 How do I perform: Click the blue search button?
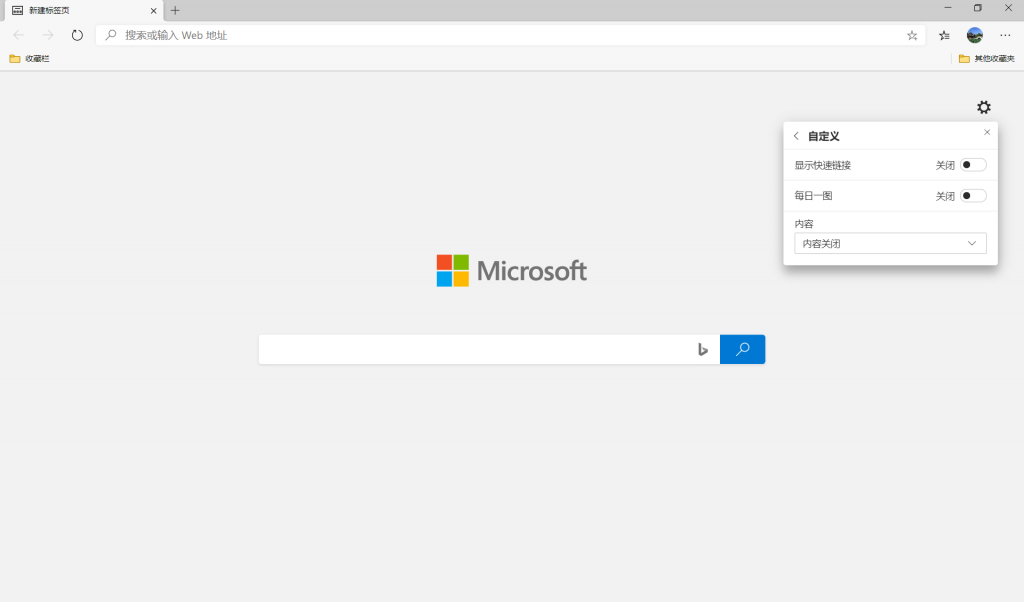[742, 349]
